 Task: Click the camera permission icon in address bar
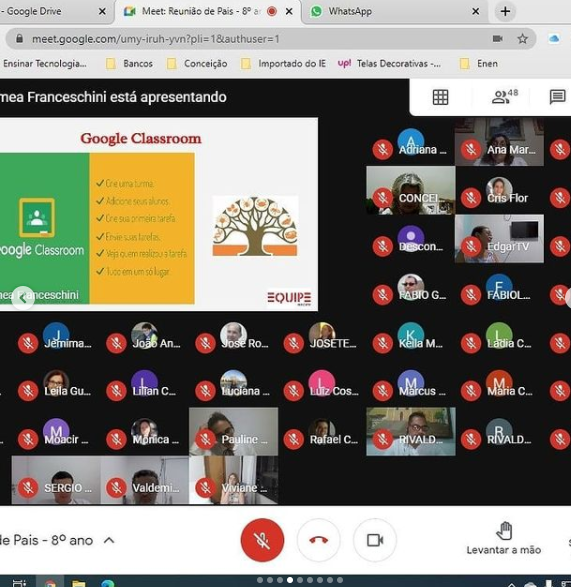point(497,39)
